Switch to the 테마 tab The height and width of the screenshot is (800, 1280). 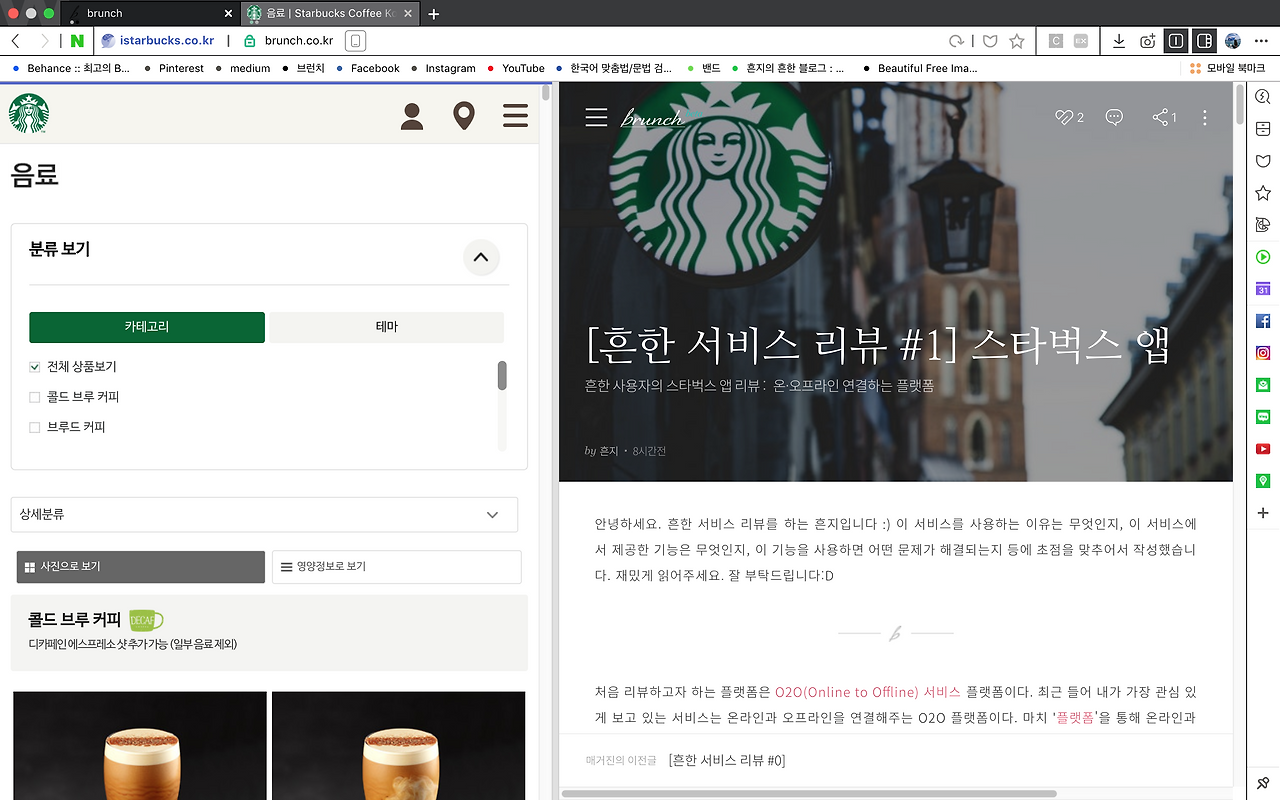(x=386, y=327)
